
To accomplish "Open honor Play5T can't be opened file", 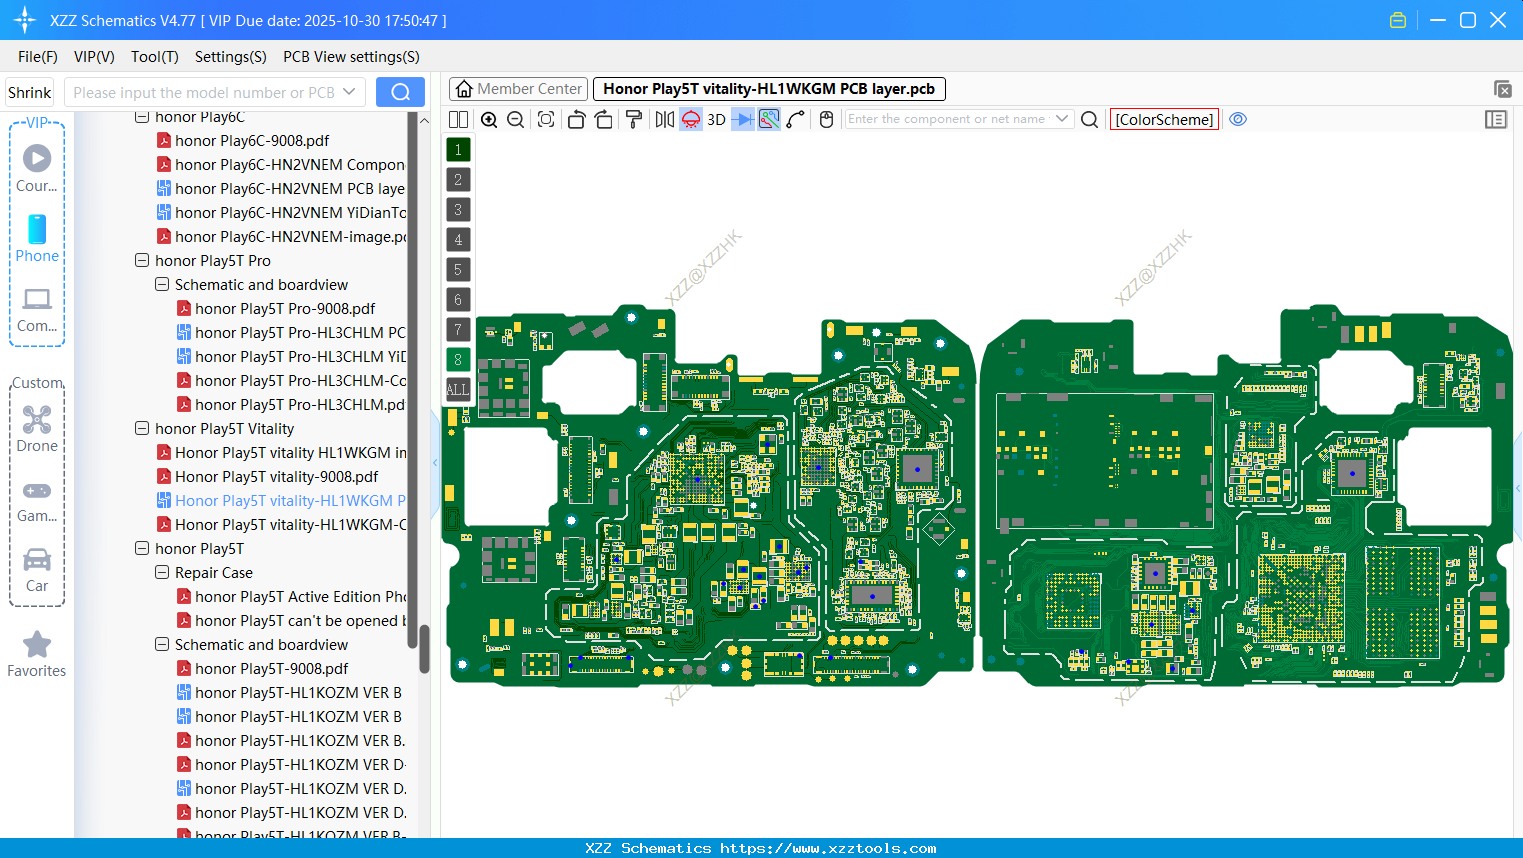I will (x=292, y=621).
